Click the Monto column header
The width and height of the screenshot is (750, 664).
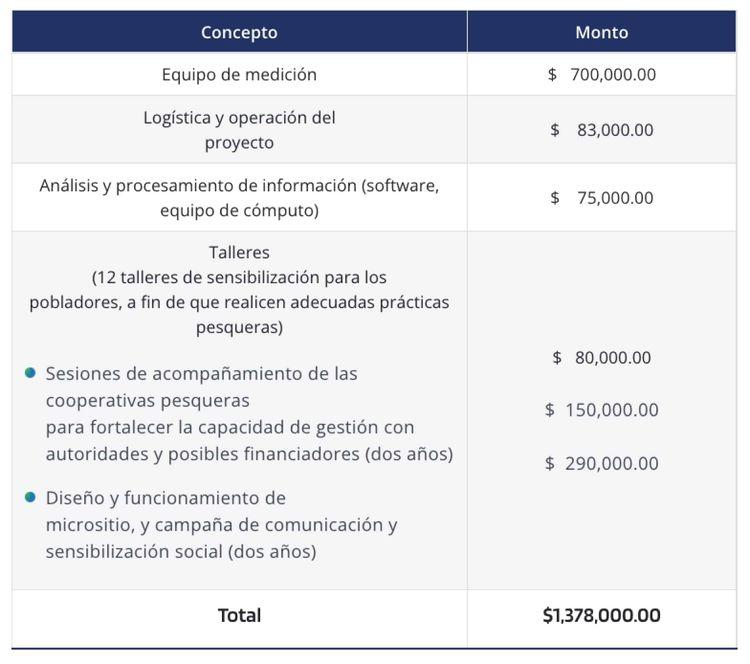pyautogui.click(x=601, y=32)
